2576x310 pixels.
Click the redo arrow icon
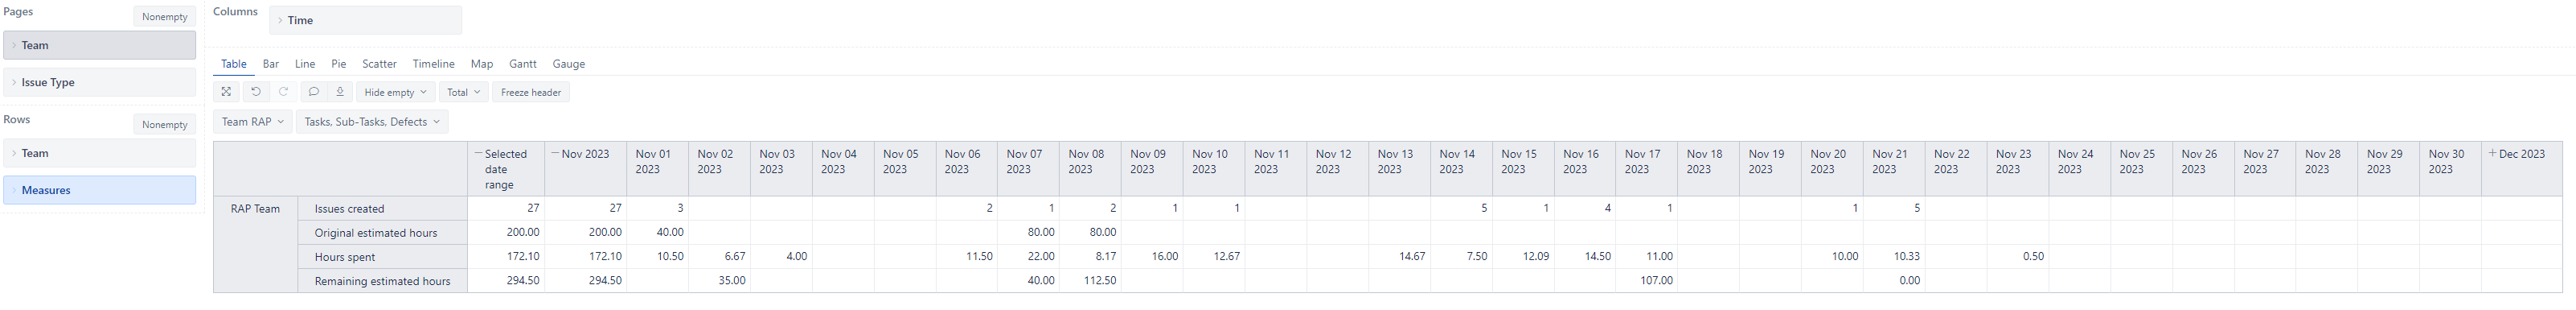point(284,92)
